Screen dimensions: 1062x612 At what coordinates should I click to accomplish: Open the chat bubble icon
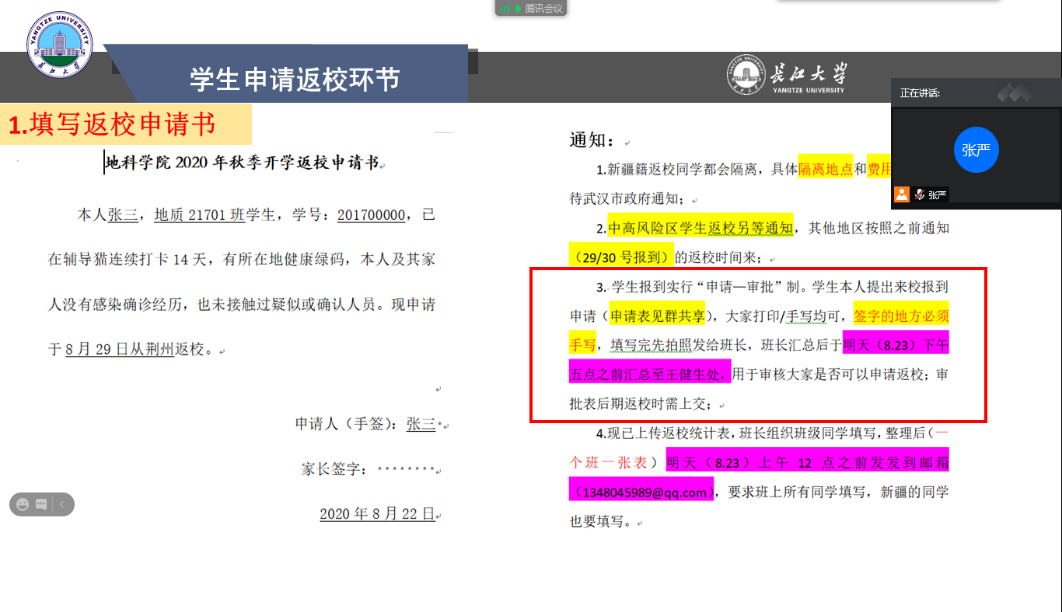click(42, 505)
